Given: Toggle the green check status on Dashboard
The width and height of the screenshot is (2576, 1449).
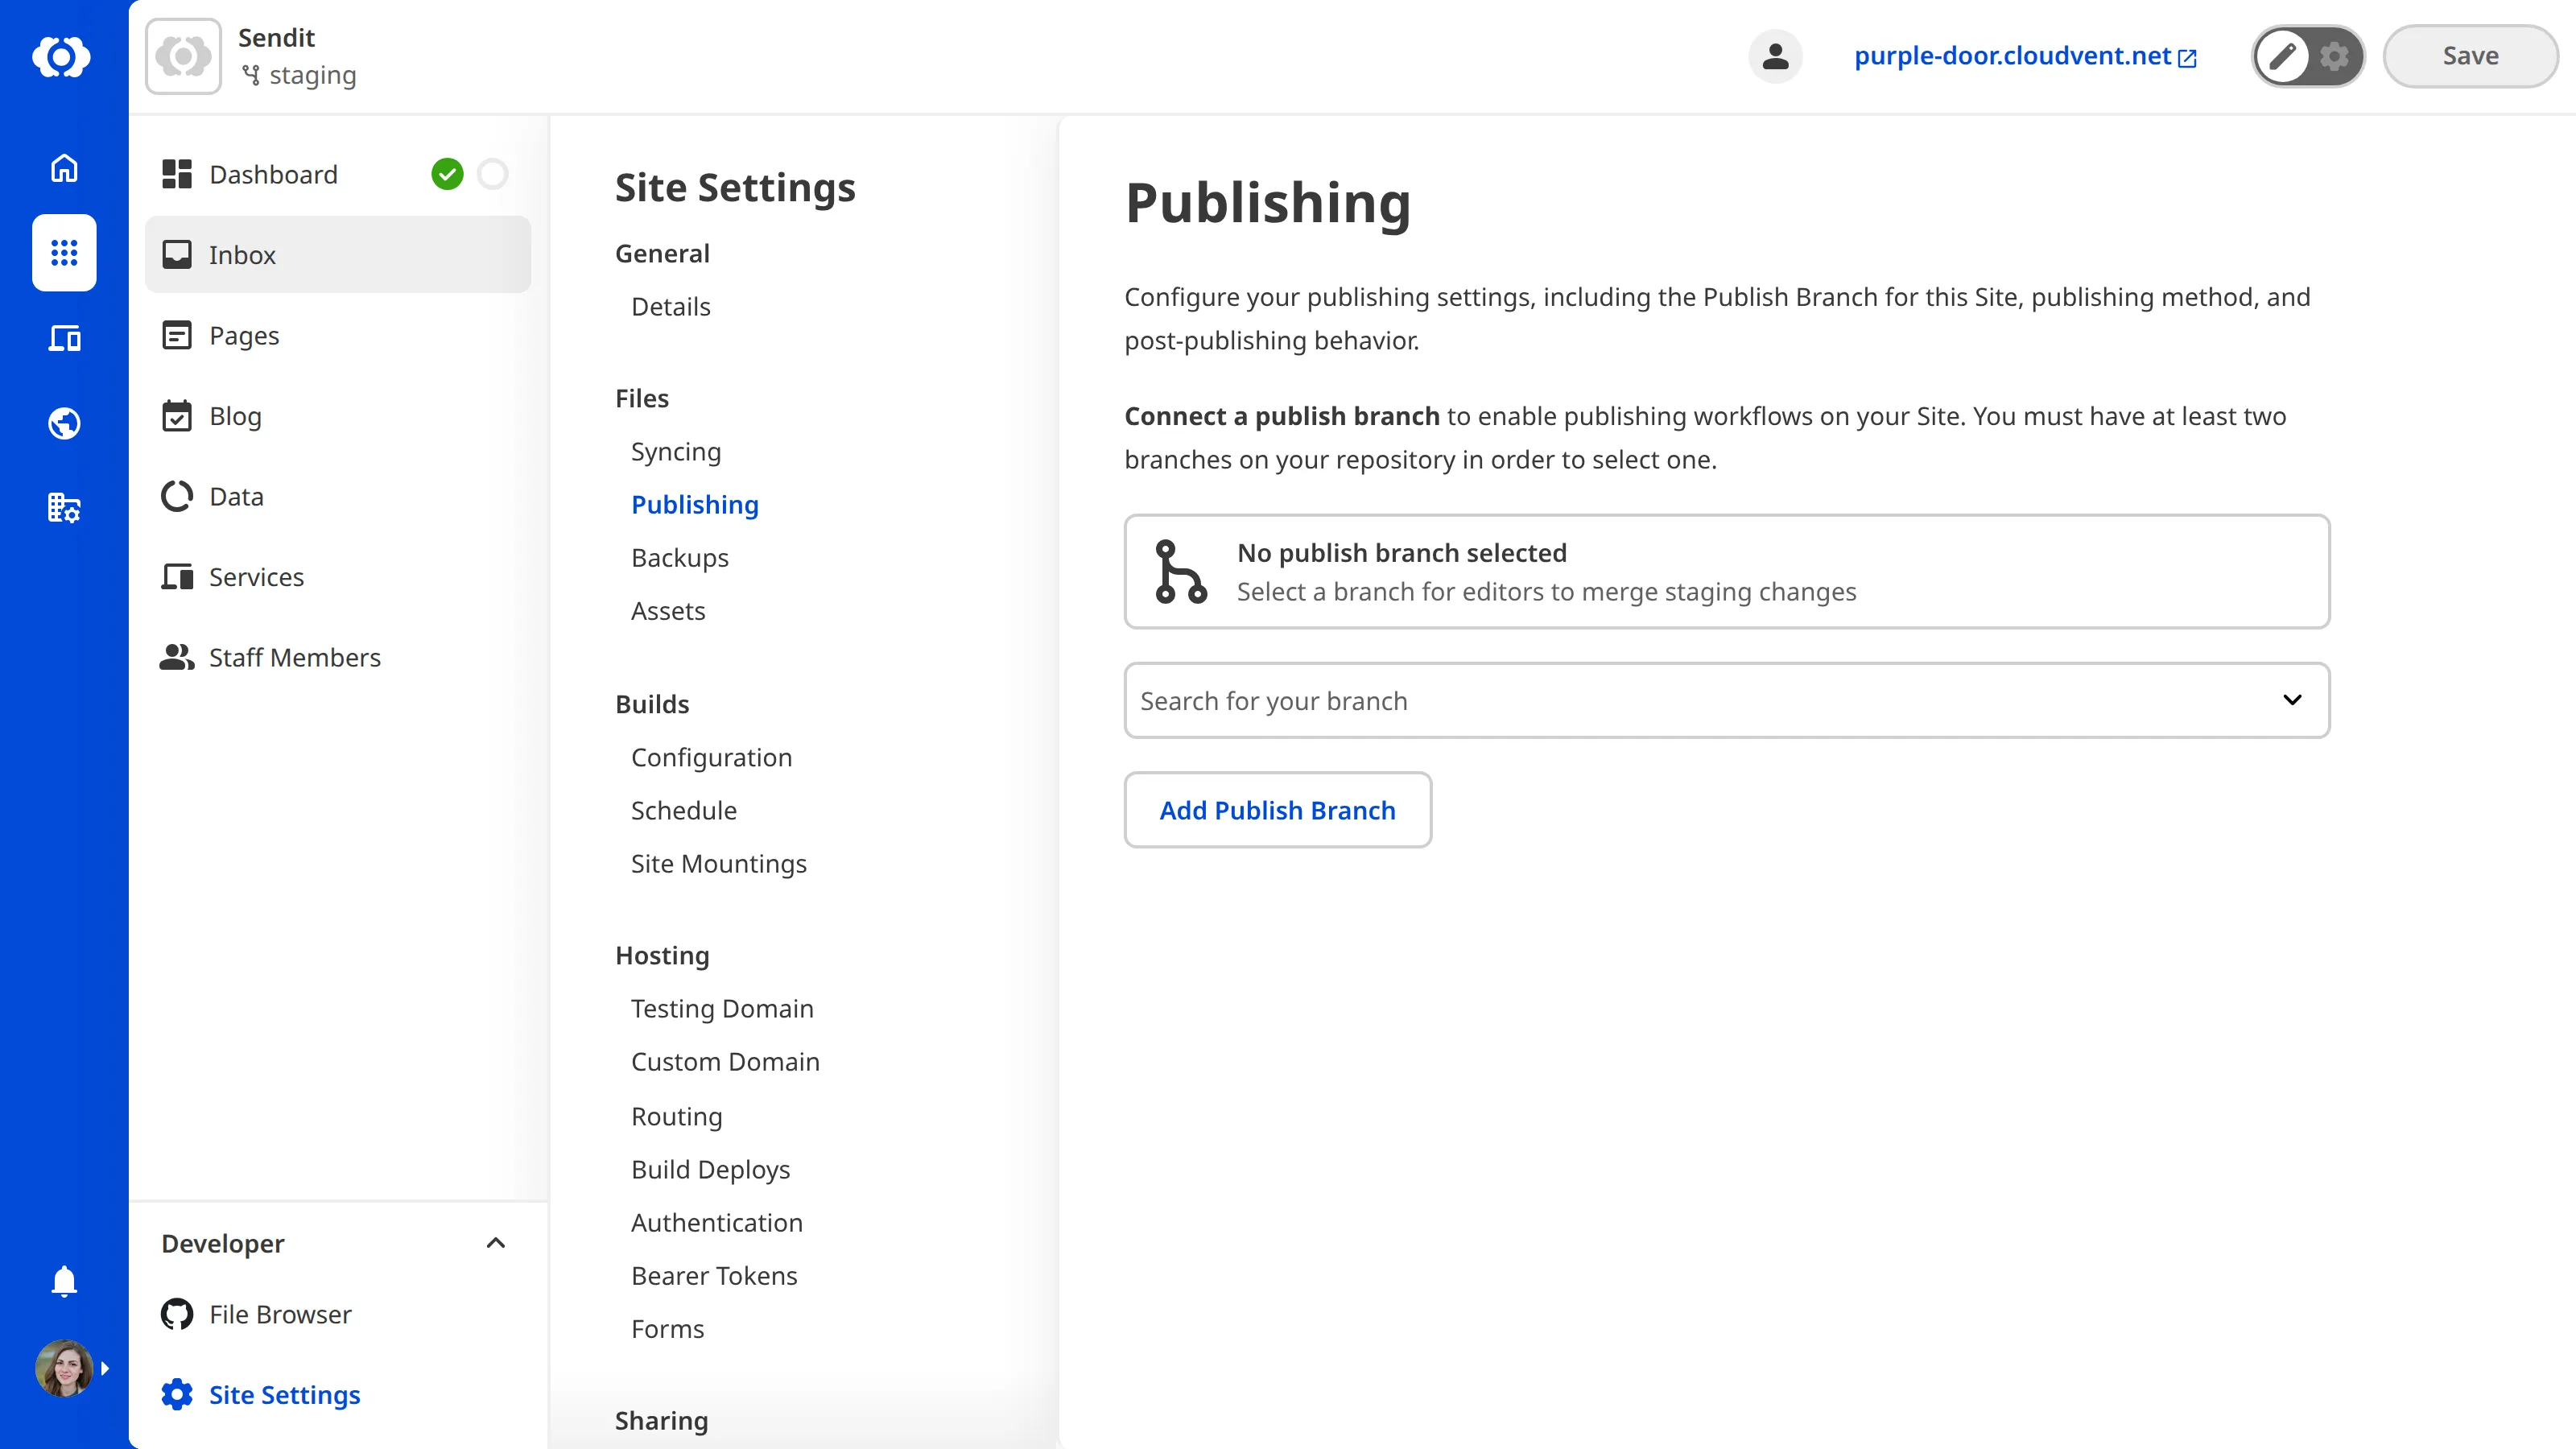Looking at the screenshot, I should tap(447, 173).
